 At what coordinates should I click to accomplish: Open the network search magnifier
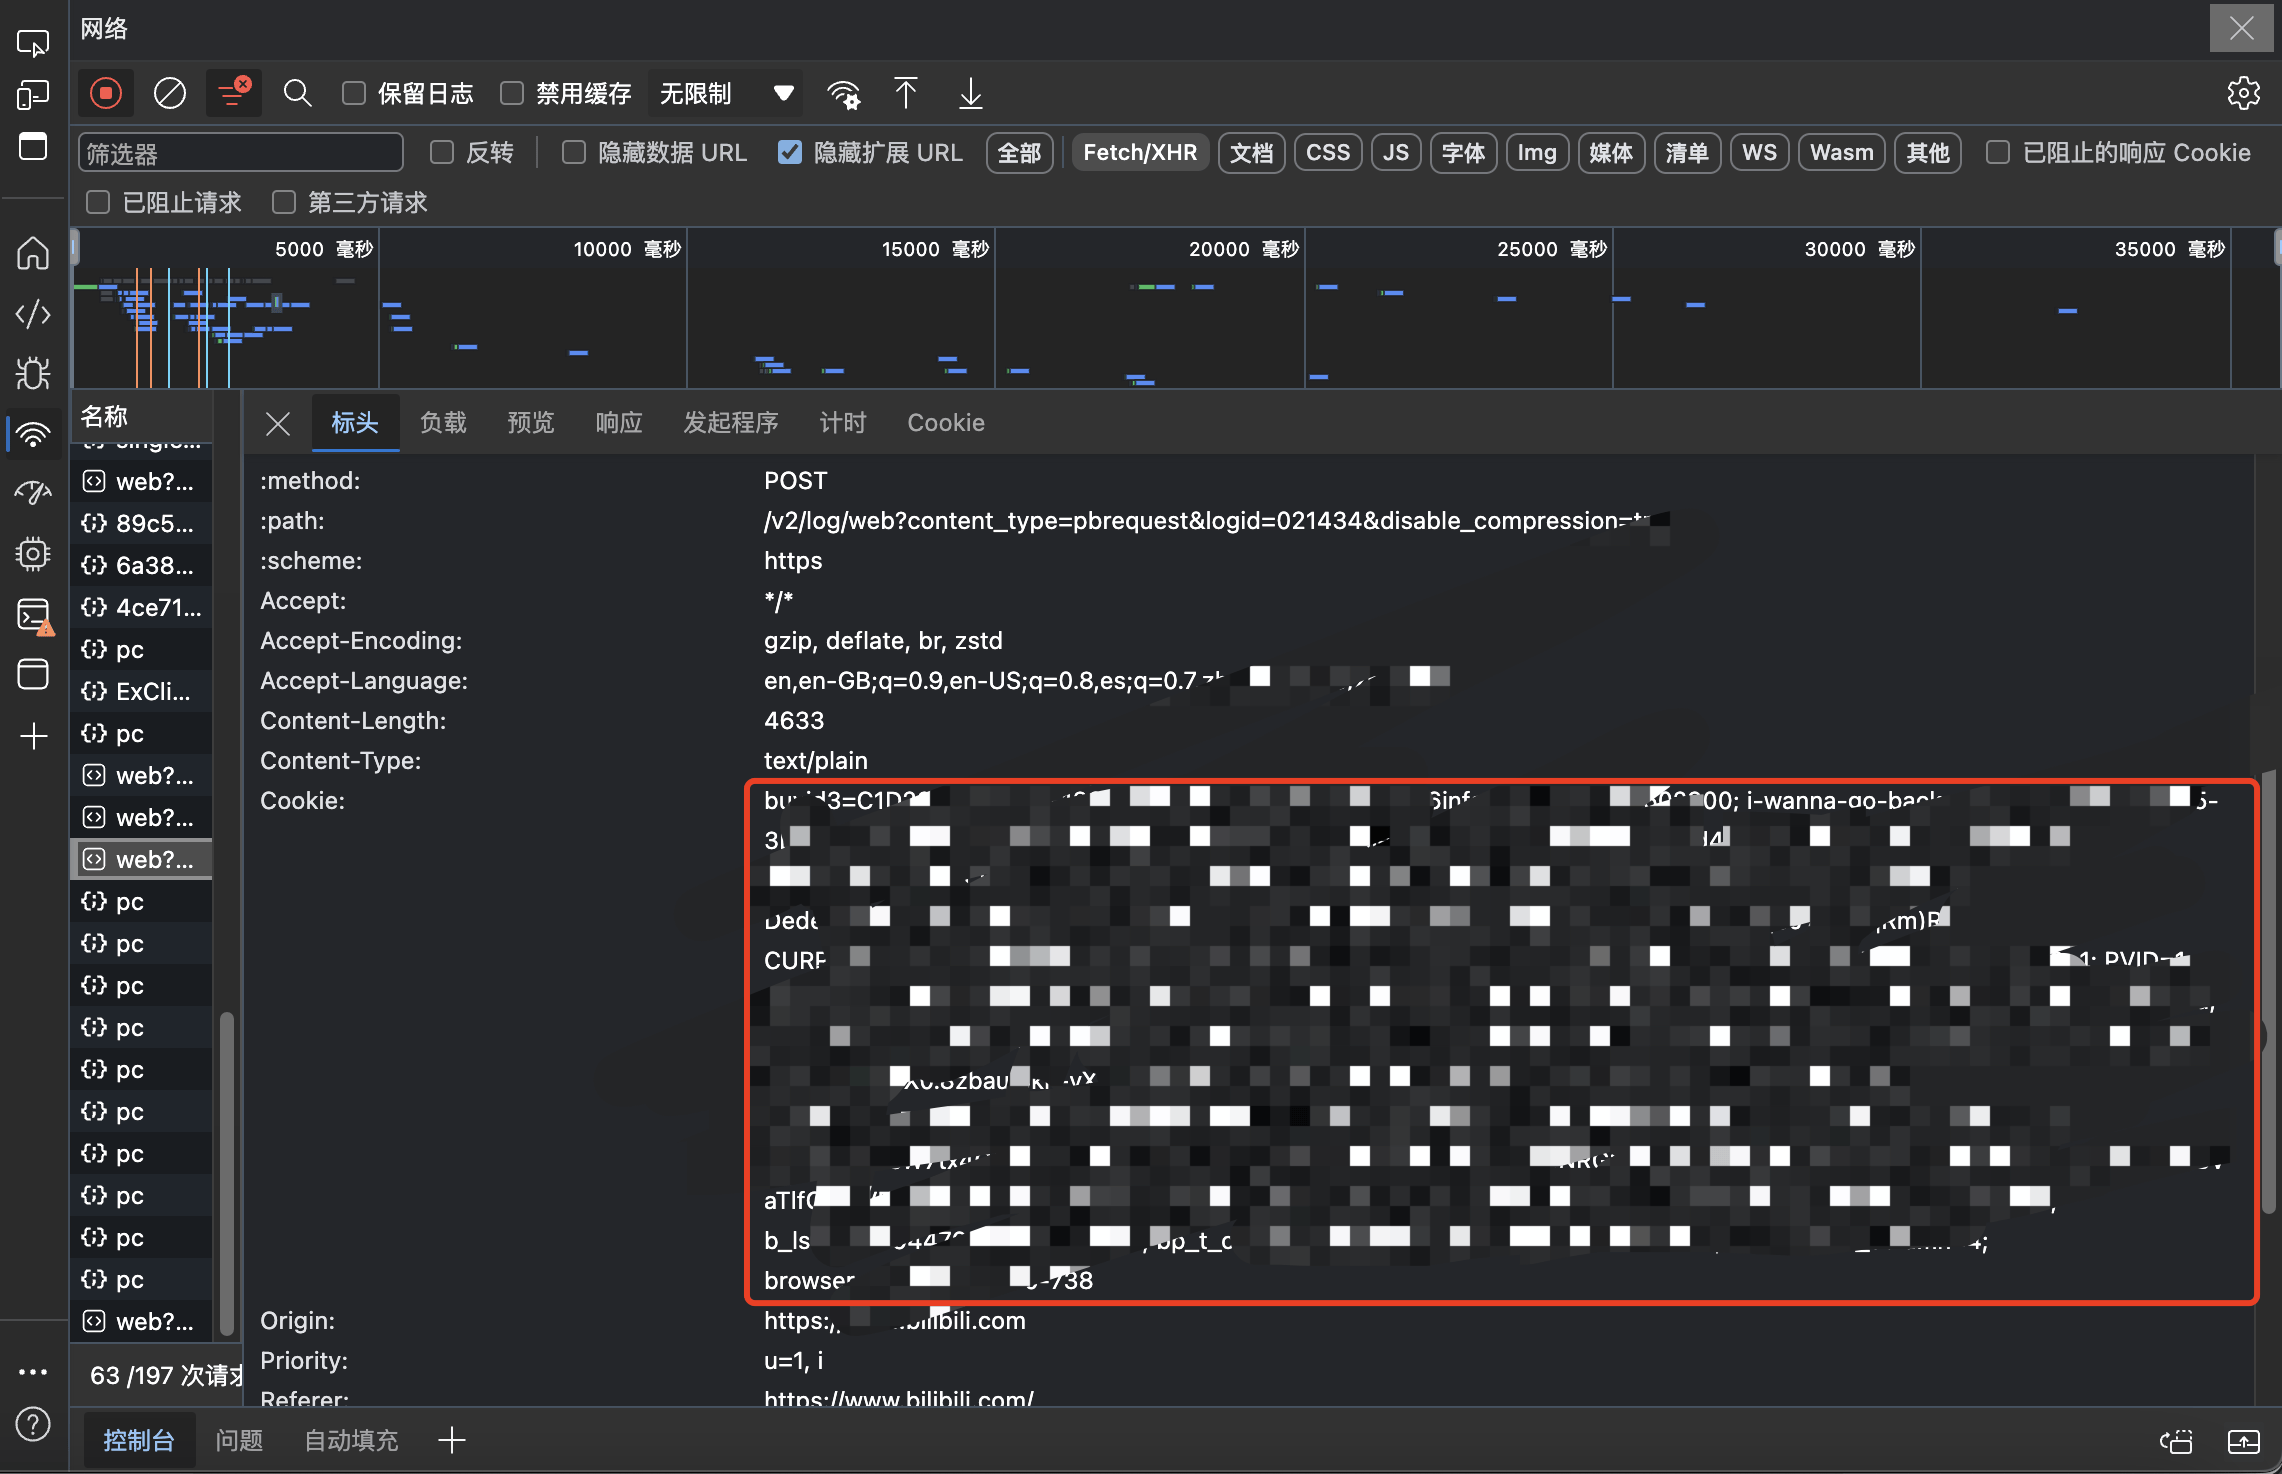click(297, 93)
